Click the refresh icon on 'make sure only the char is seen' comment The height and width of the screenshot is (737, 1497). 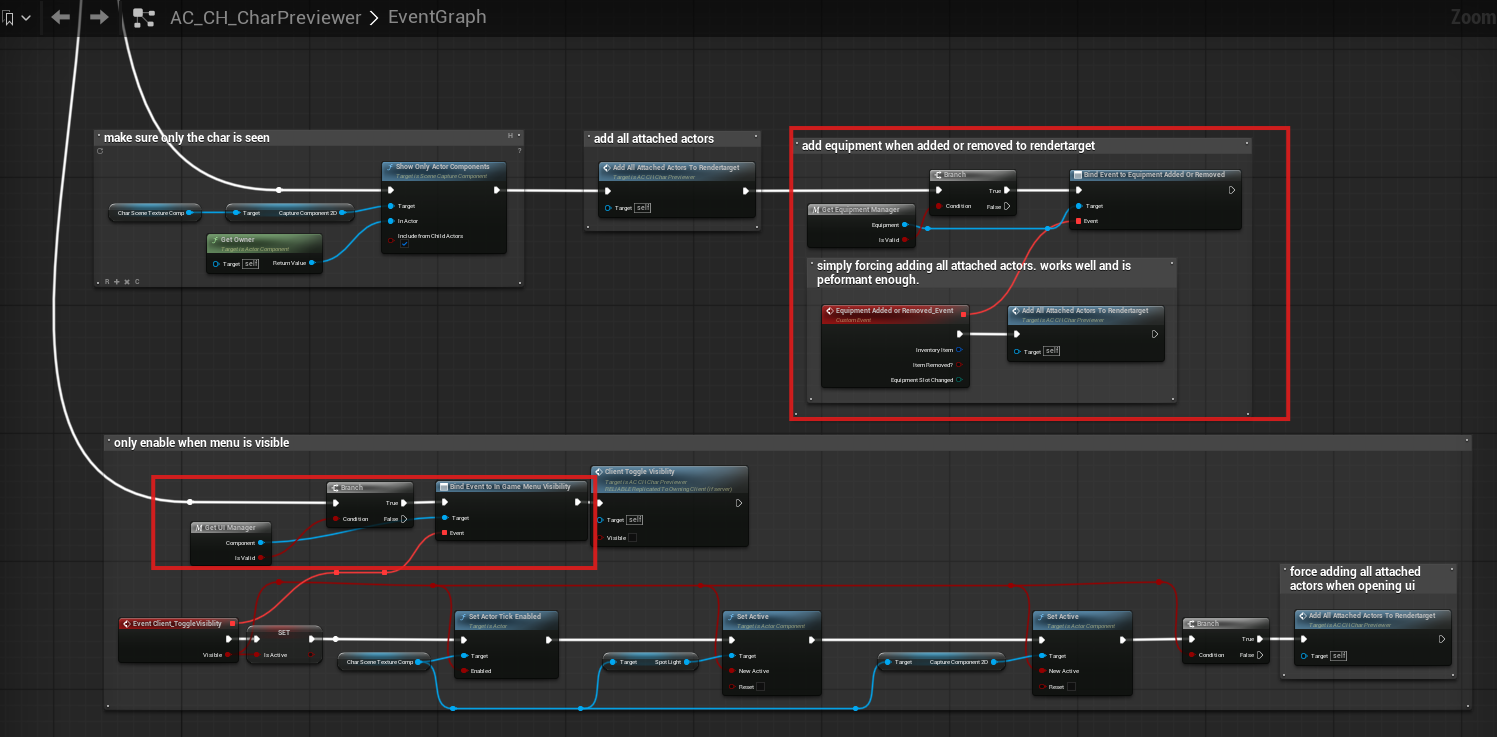[100, 151]
